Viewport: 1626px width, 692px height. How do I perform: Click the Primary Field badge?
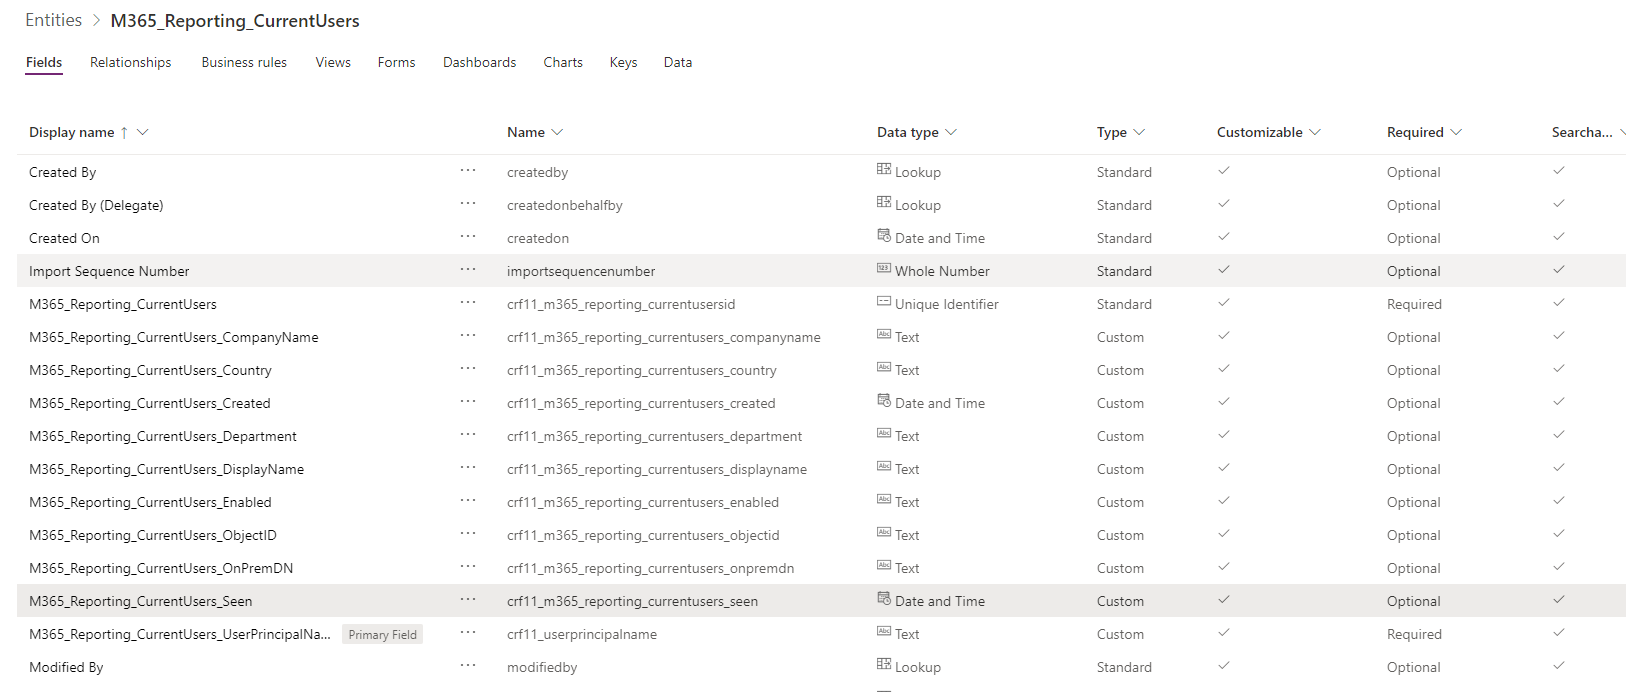pyautogui.click(x=382, y=634)
